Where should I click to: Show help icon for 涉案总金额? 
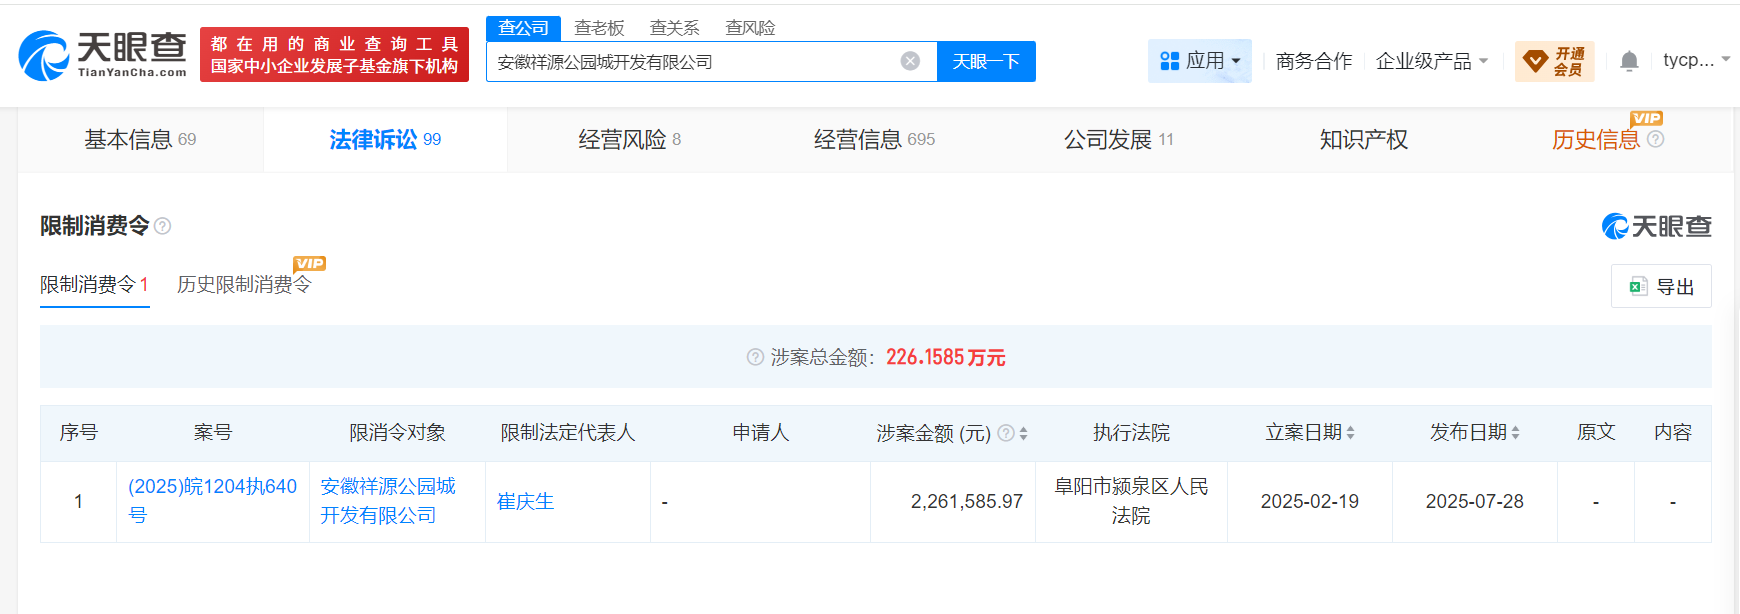[755, 357]
